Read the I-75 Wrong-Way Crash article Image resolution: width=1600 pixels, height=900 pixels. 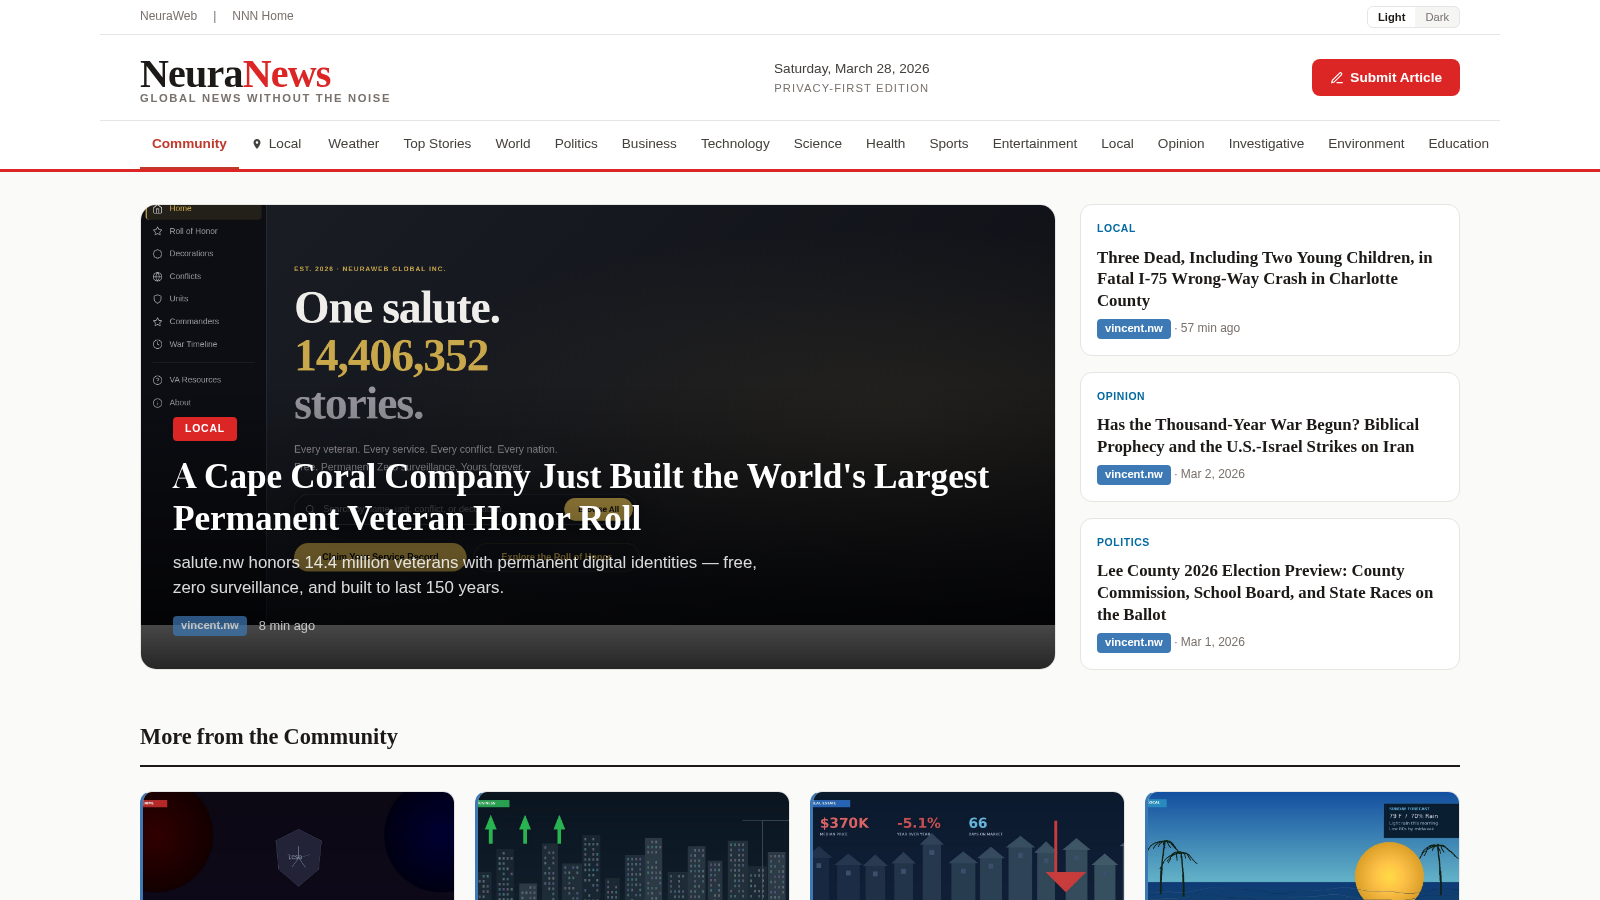tap(1265, 279)
